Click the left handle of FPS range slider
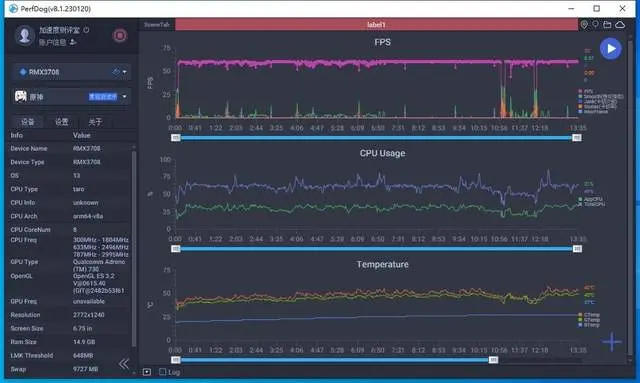Viewport: 640px width, 383px height. click(176, 138)
